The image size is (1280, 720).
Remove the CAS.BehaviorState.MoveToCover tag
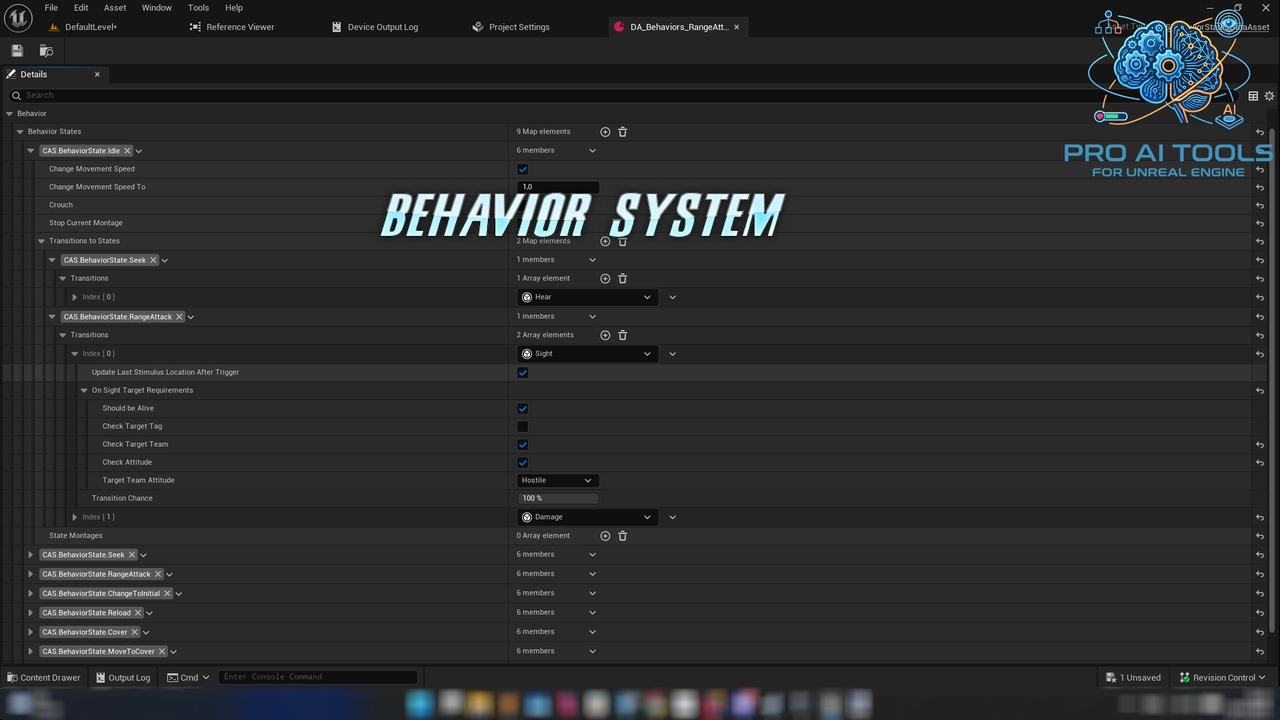tap(162, 652)
